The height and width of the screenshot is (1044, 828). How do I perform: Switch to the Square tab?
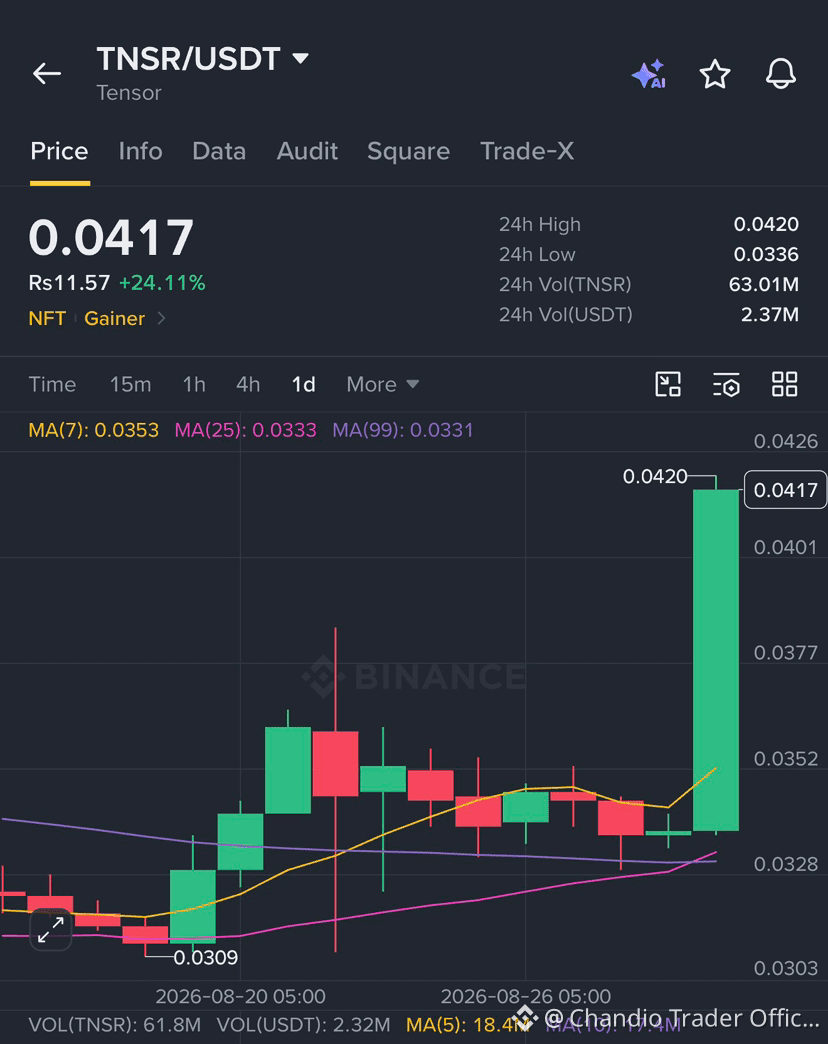click(409, 151)
